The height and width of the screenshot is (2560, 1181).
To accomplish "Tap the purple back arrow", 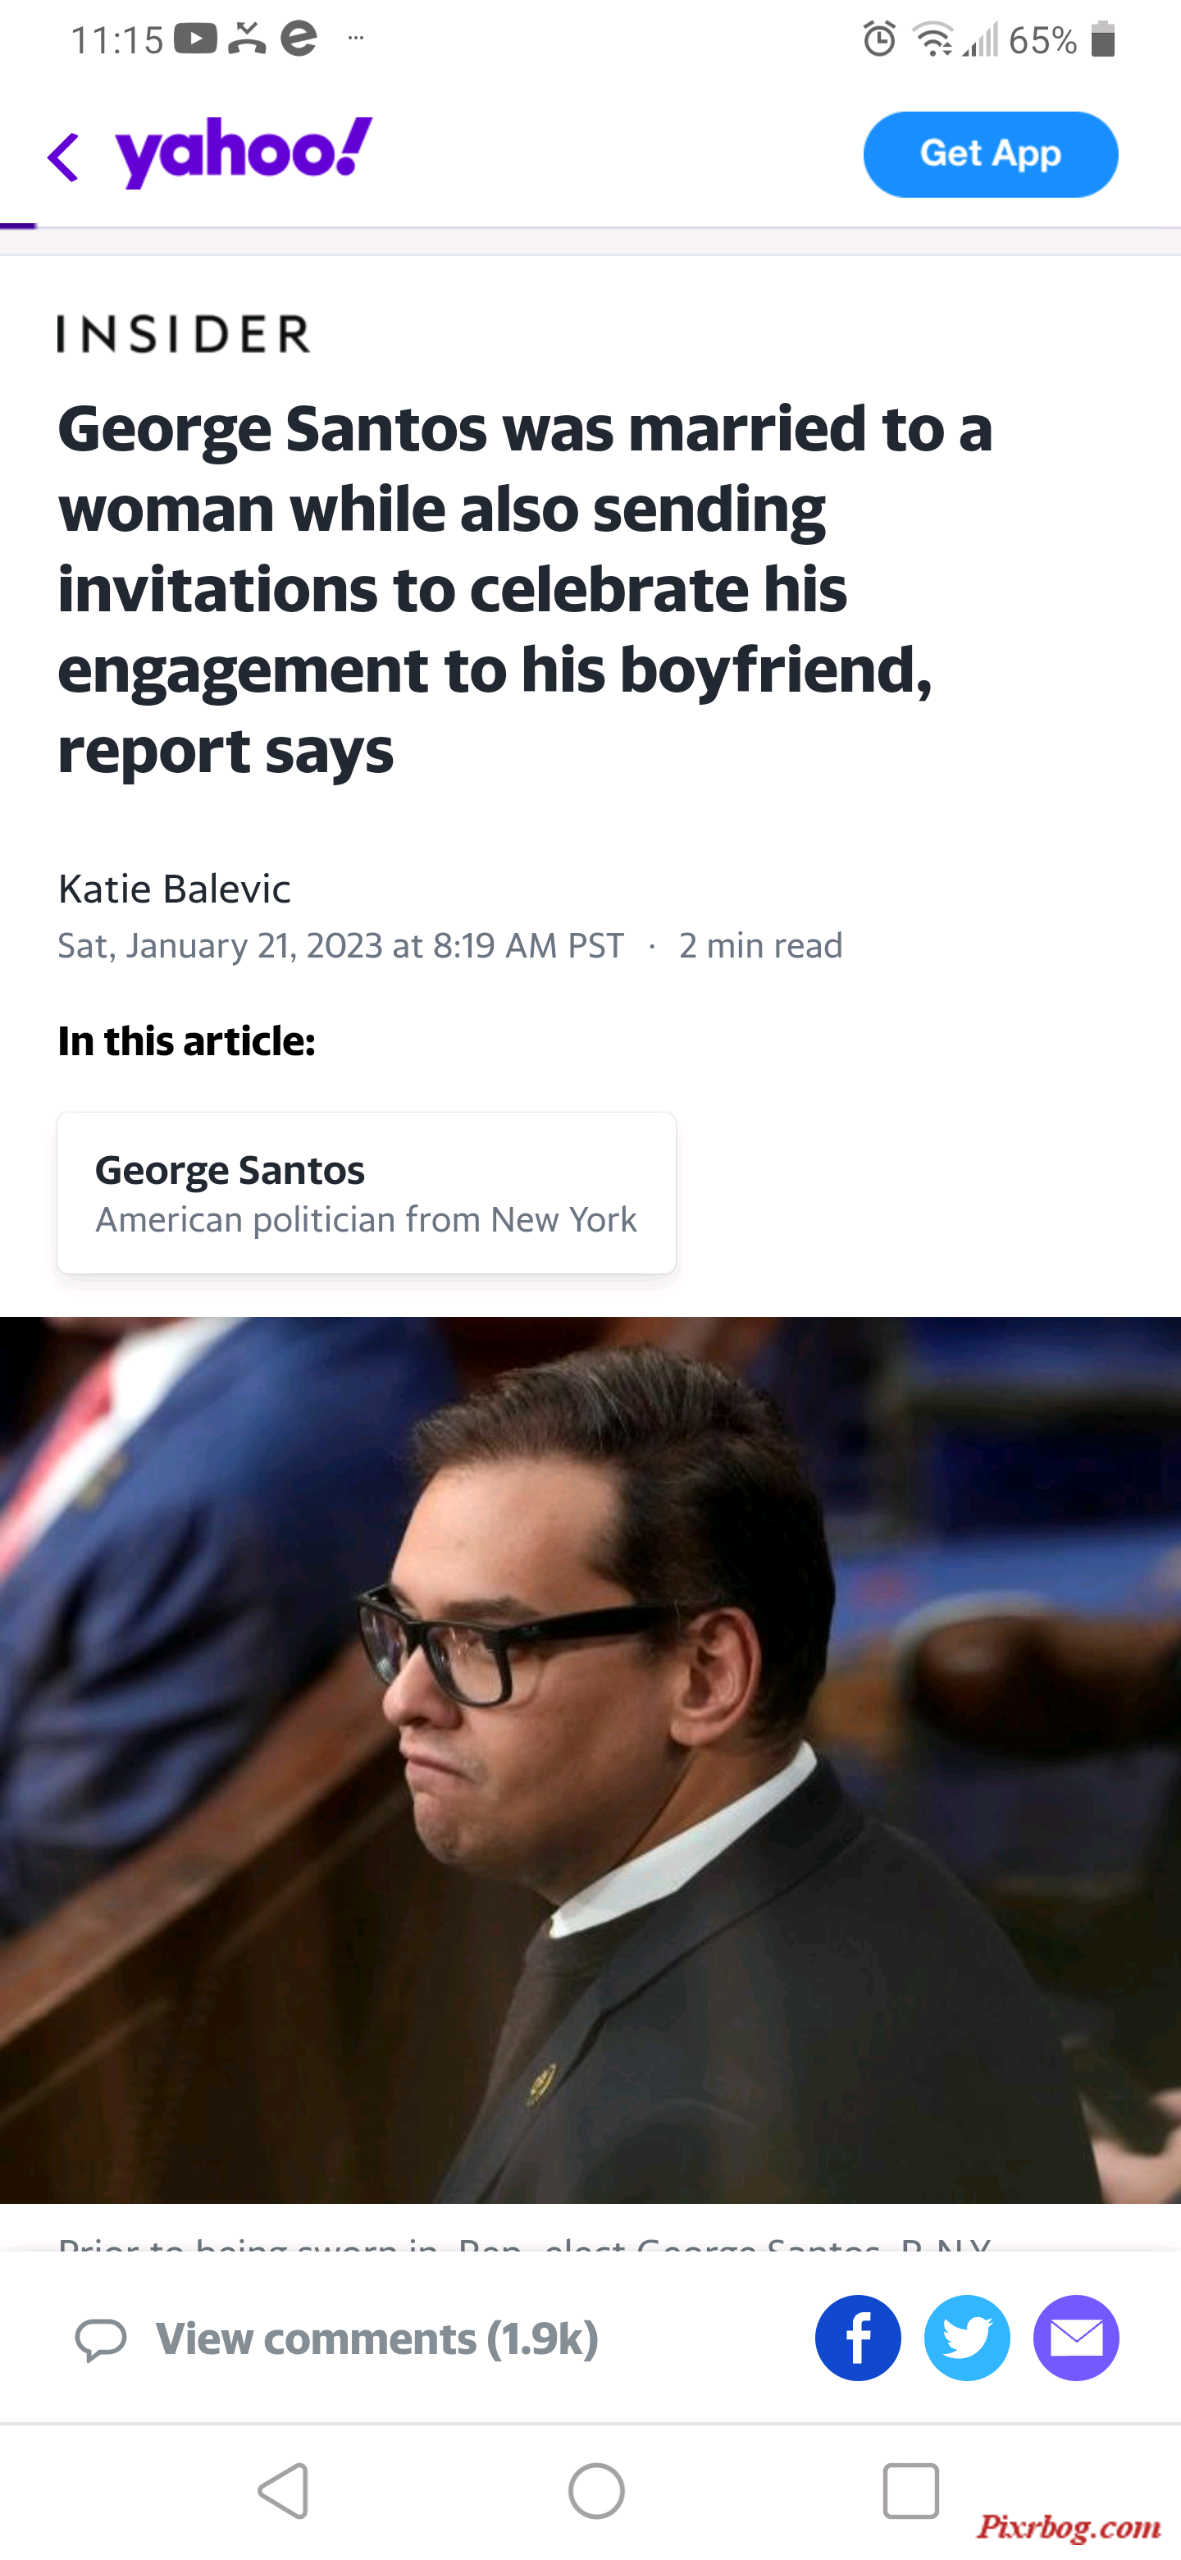I will (x=63, y=157).
